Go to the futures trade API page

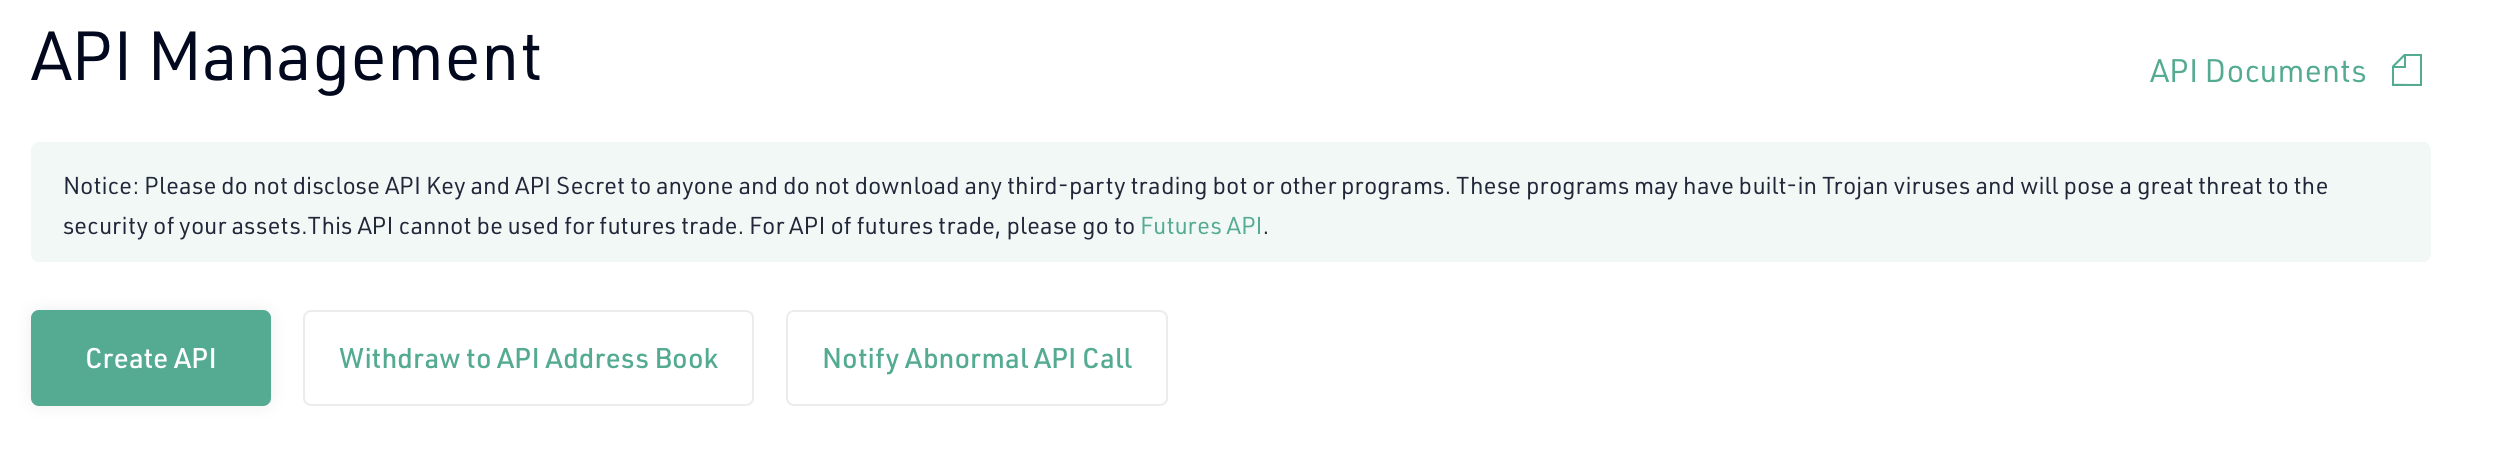1201,226
